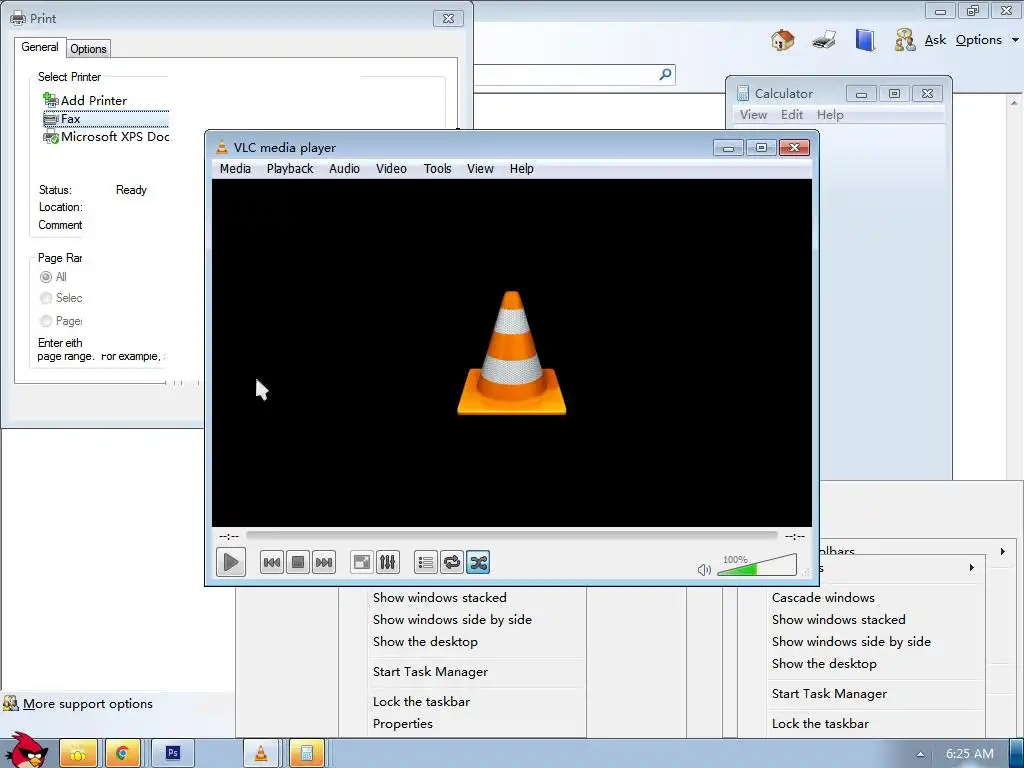Image resolution: width=1024 pixels, height=768 pixels.
Task: Show VLC extended settings equalizer icon
Action: point(388,562)
